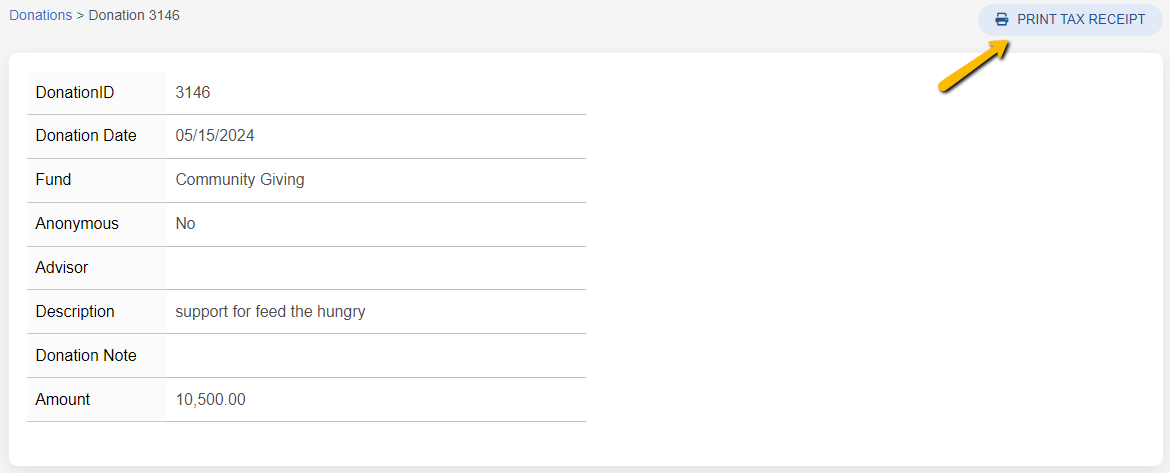Click the PRINT TAX RECEIPT button label
Image resolution: width=1170 pixels, height=473 pixels.
point(1081,20)
